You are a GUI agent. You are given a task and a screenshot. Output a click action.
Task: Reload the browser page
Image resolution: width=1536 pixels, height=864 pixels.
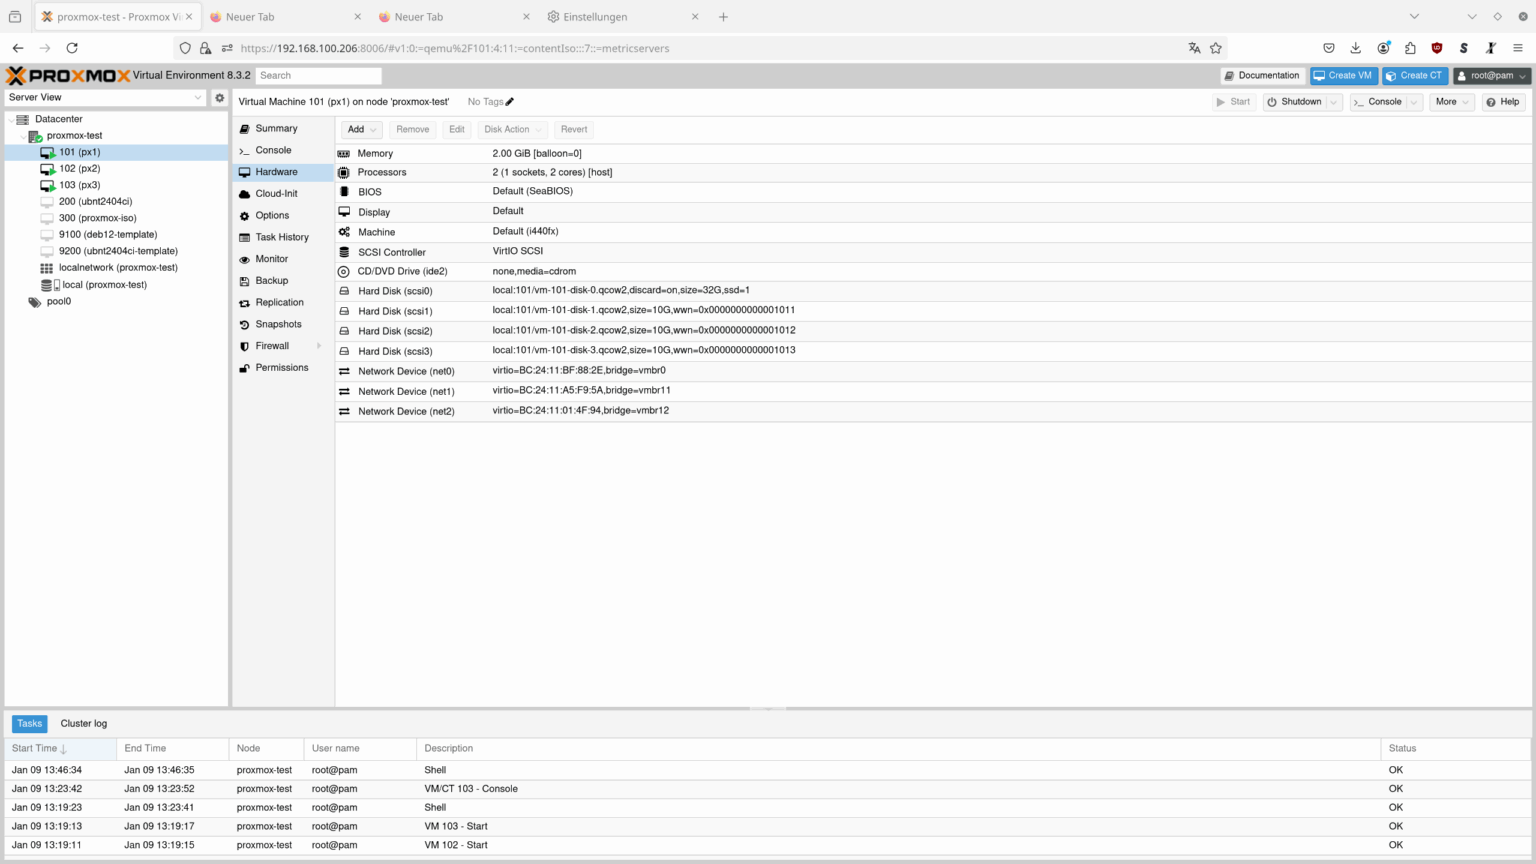(x=72, y=48)
